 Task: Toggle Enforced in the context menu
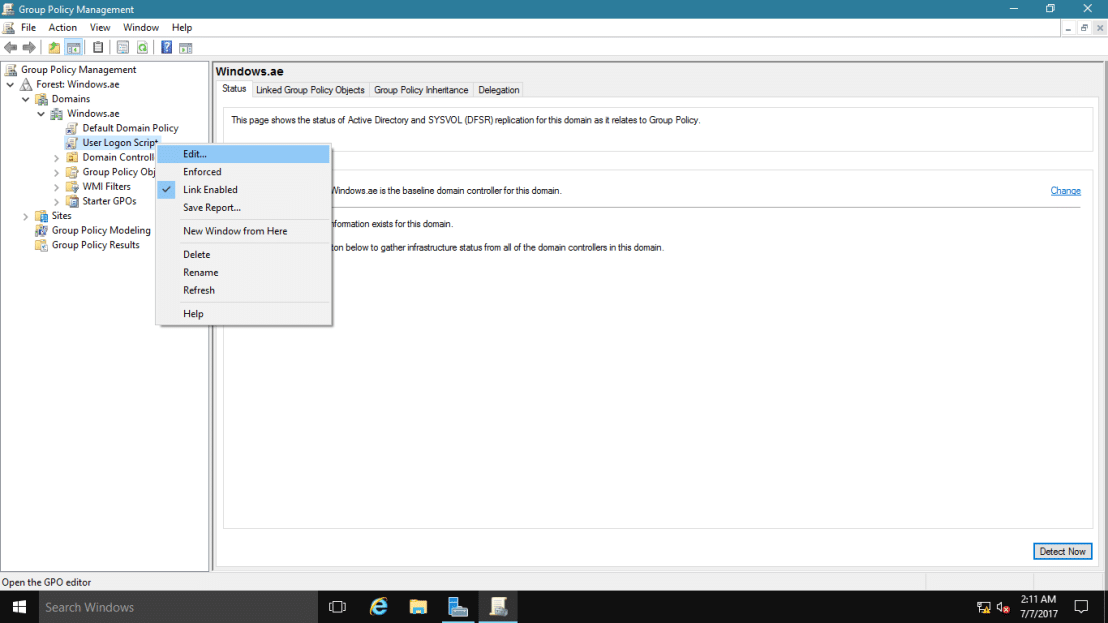point(243,172)
